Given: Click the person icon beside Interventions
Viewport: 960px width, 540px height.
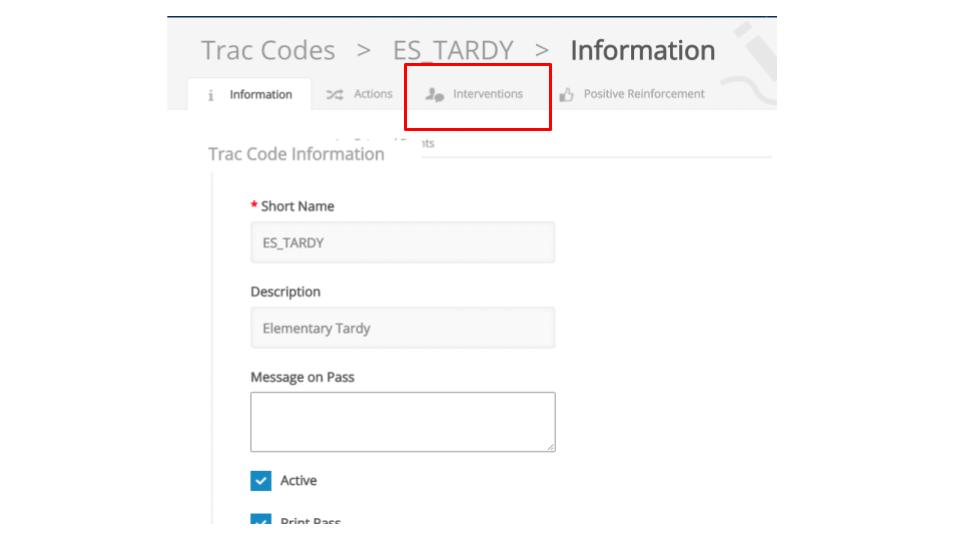Looking at the screenshot, I should click(434, 94).
